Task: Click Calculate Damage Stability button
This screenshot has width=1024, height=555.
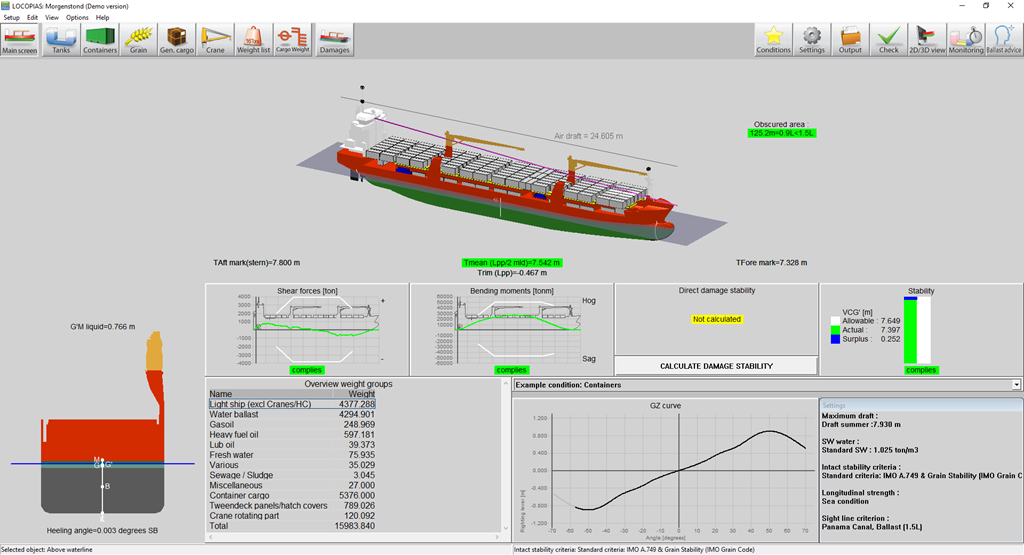Action: (715, 366)
